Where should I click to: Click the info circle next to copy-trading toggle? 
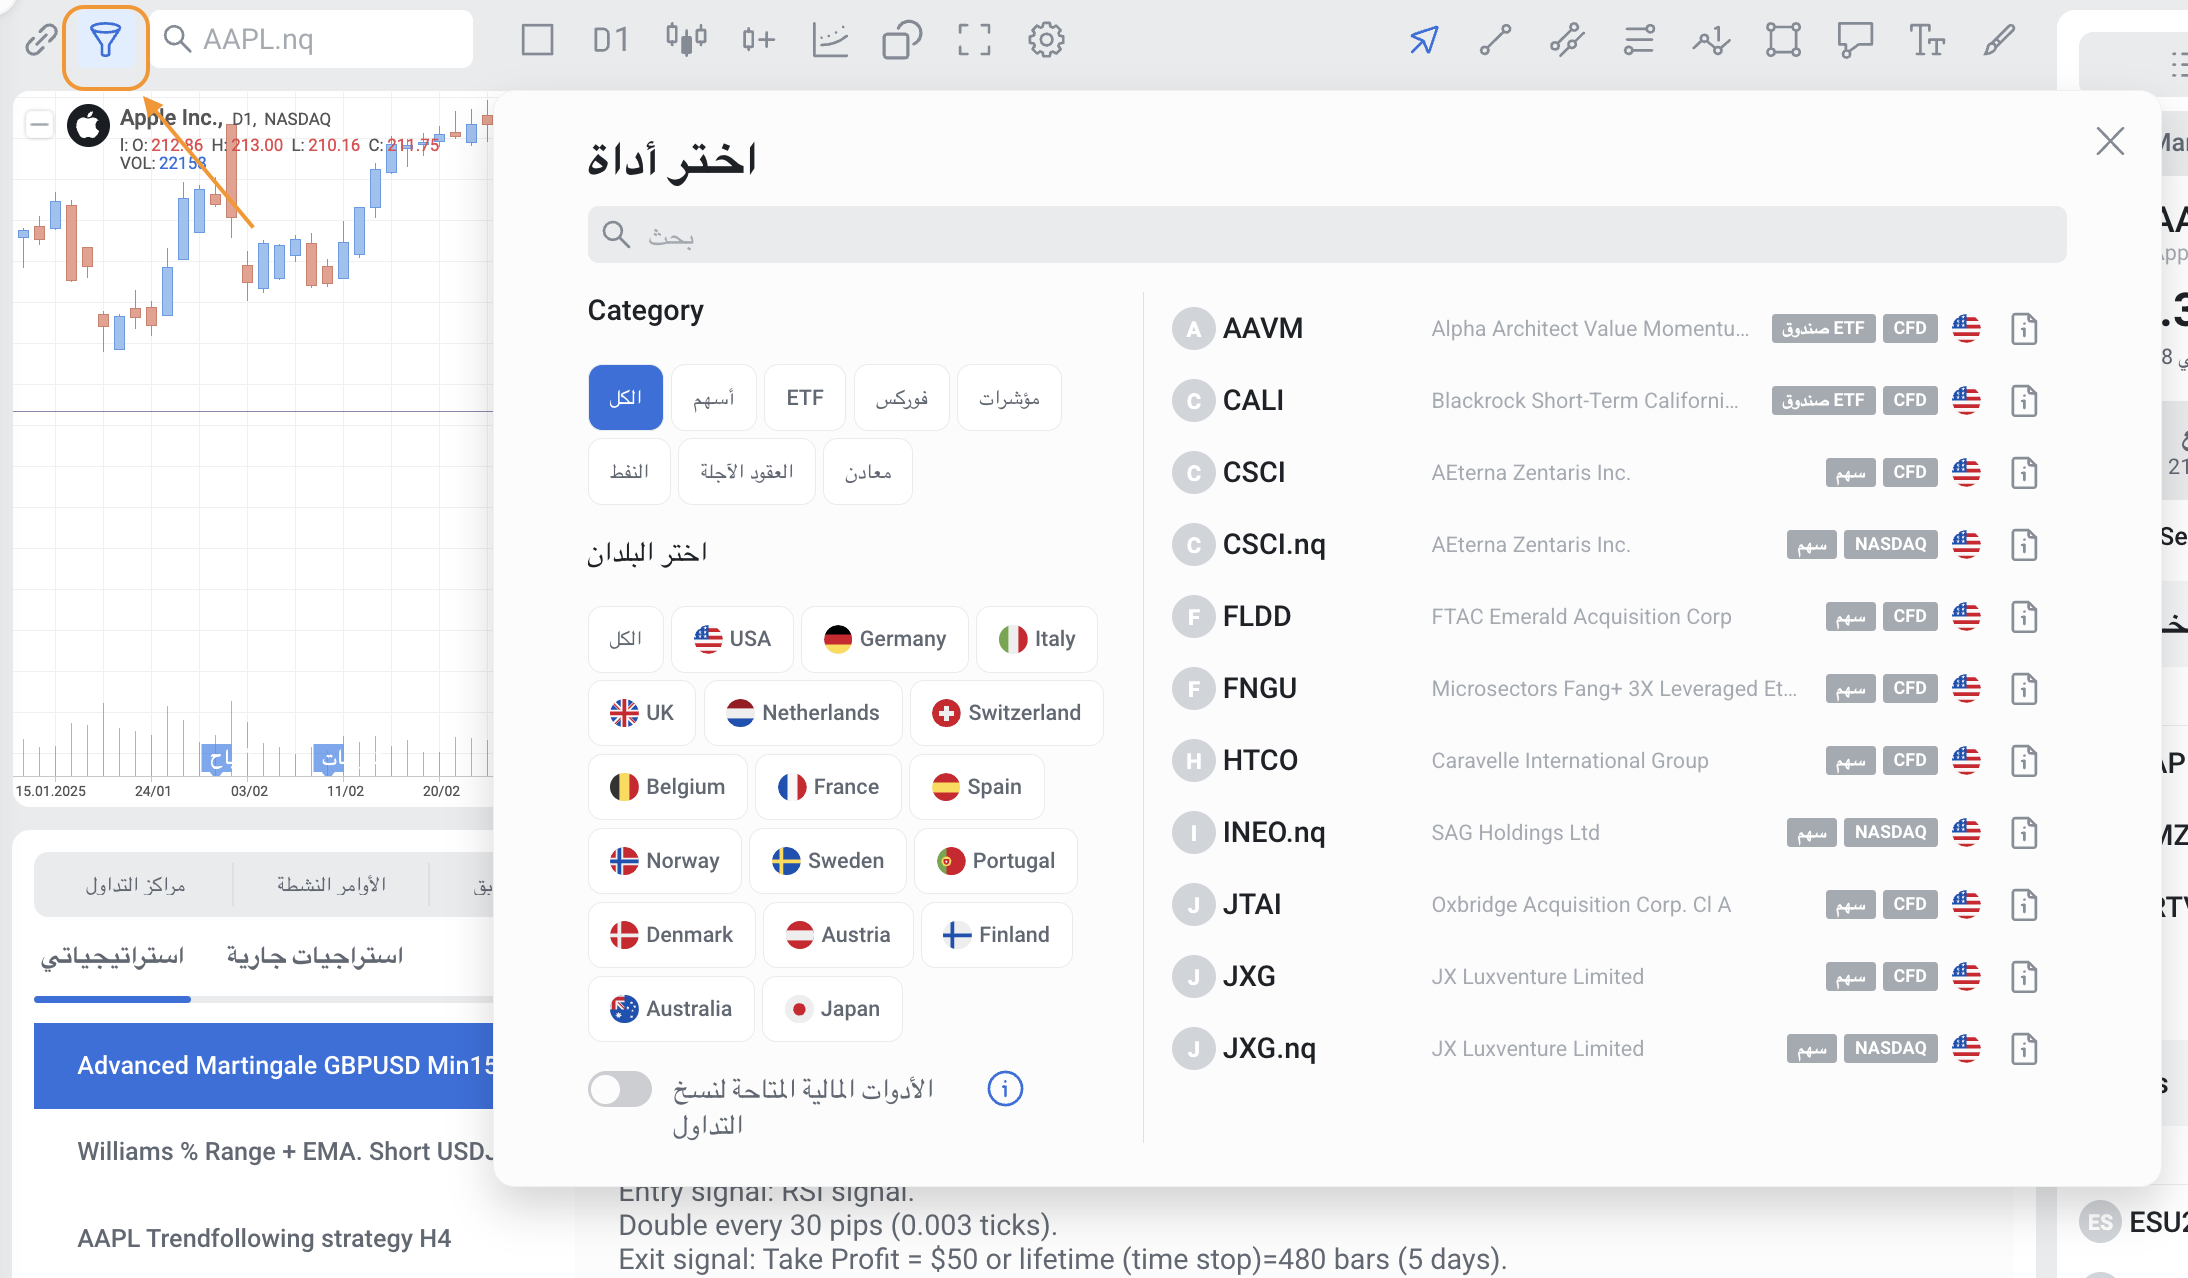pyautogui.click(x=1005, y=1089)
